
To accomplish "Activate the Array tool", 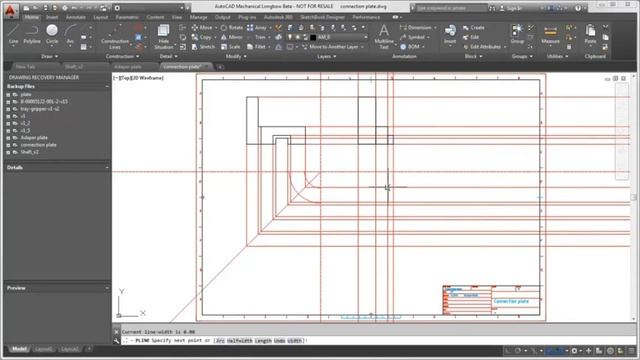I will click(257, 27).
